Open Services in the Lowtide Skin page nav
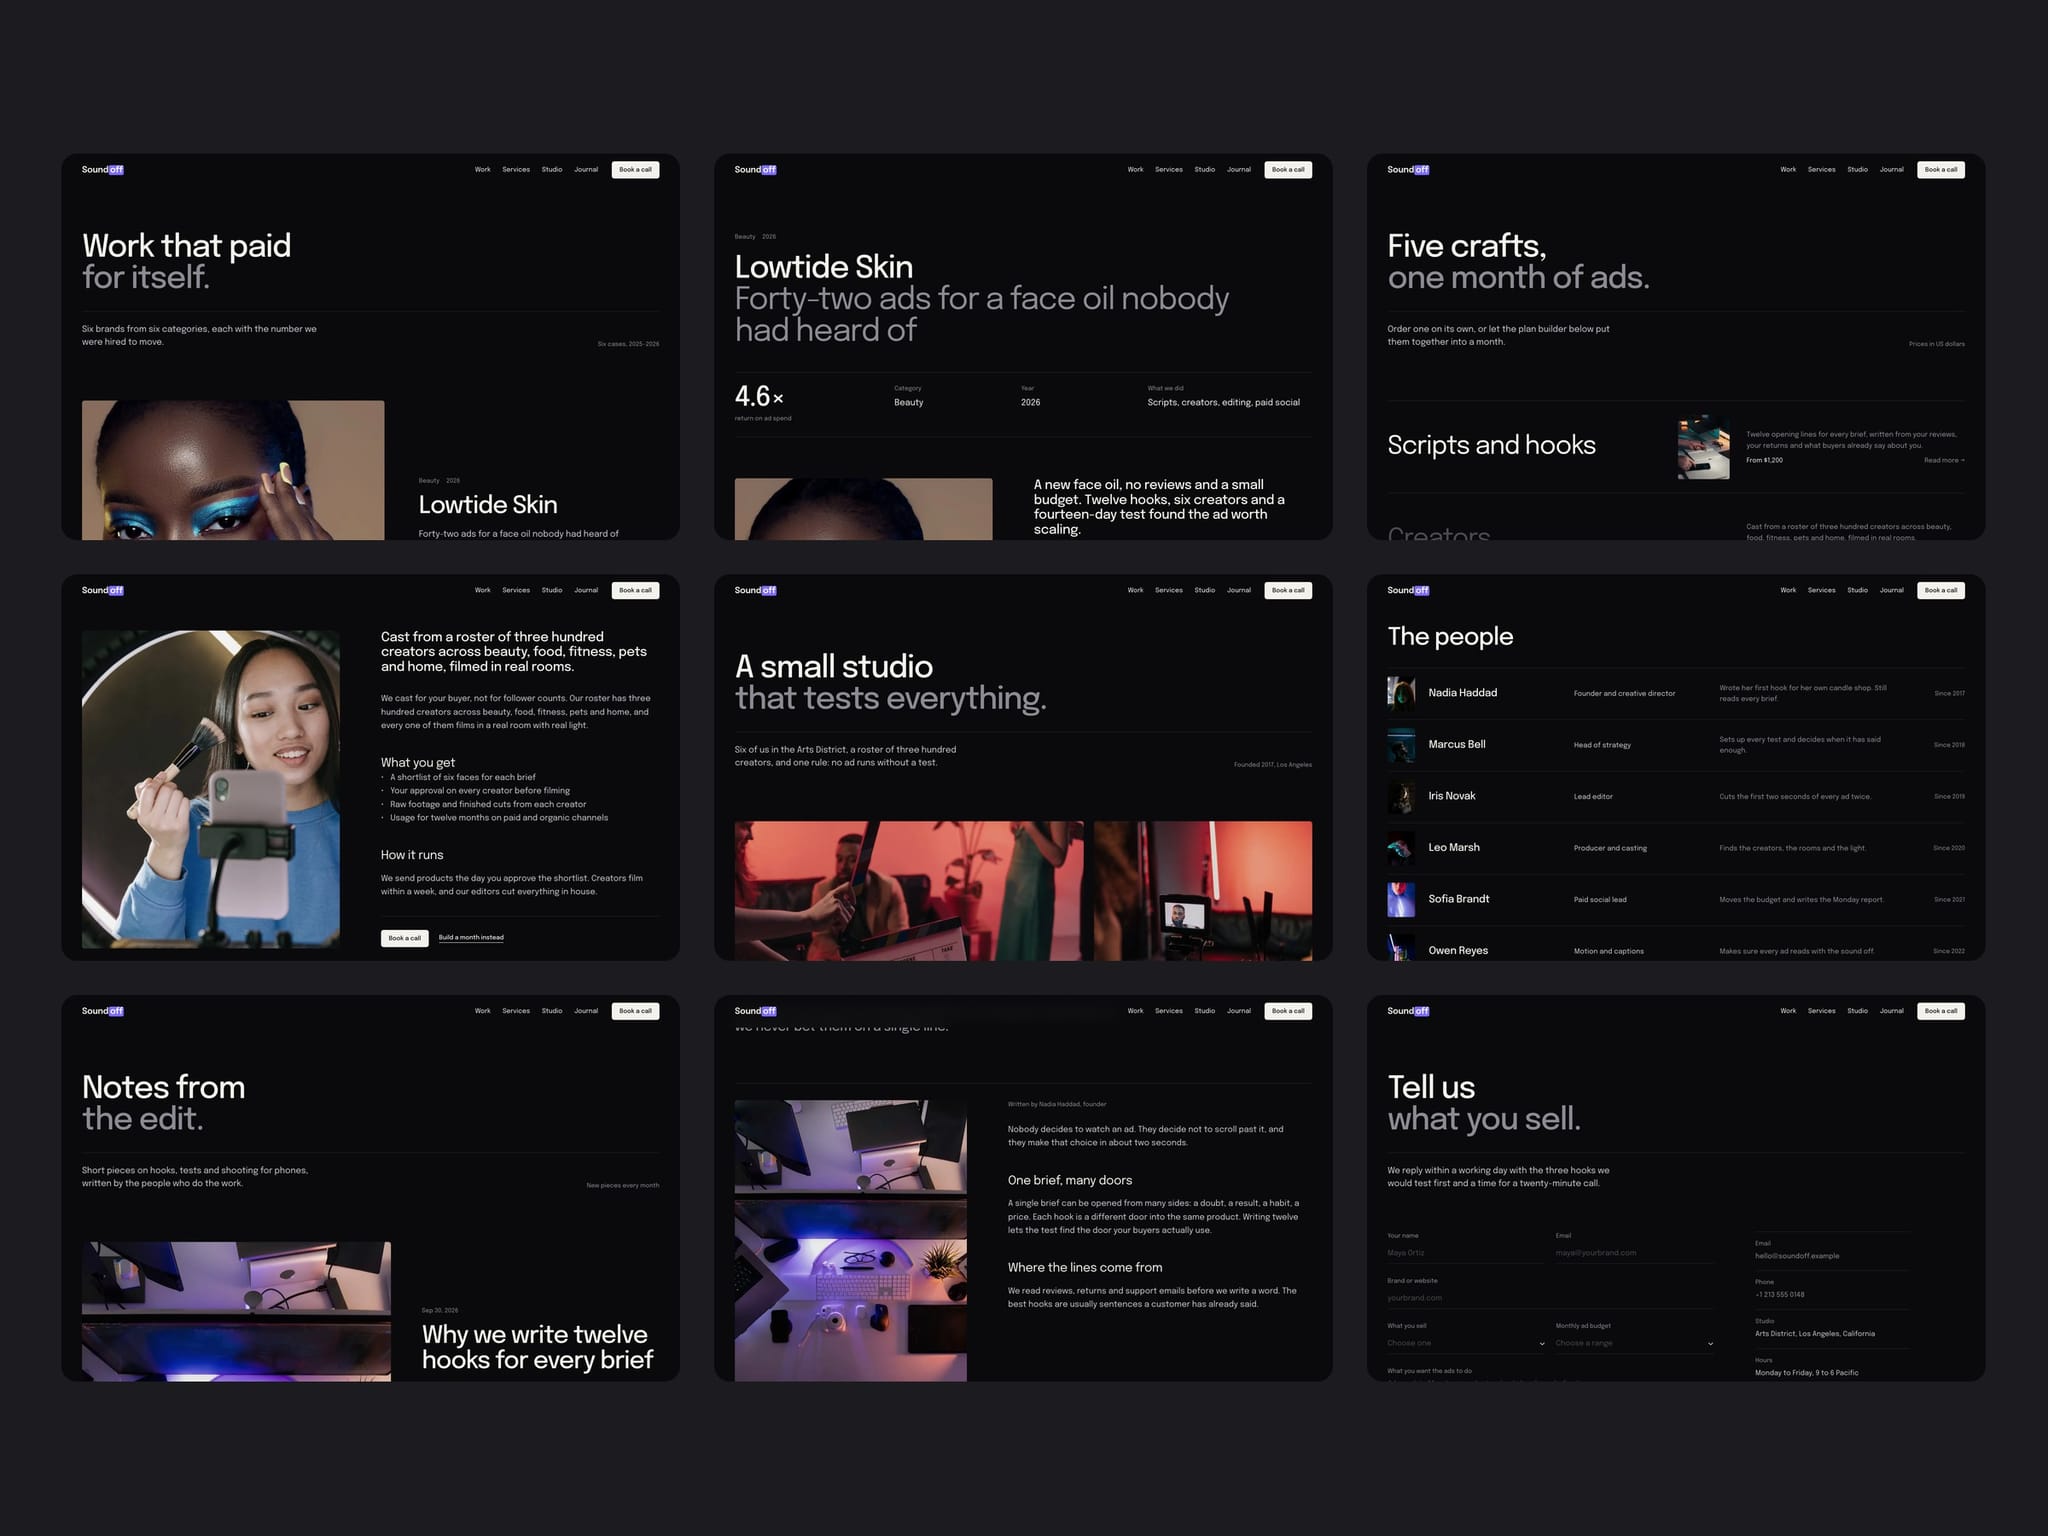 (1169, 170)
